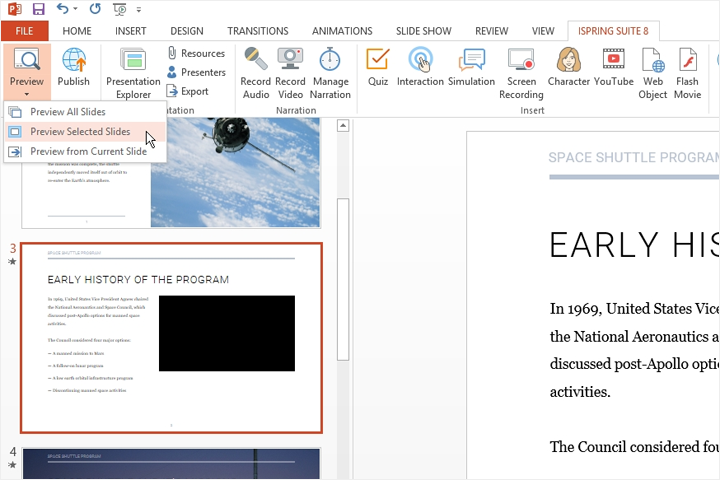Click the PowerPoint application icon

pos(15,9)
